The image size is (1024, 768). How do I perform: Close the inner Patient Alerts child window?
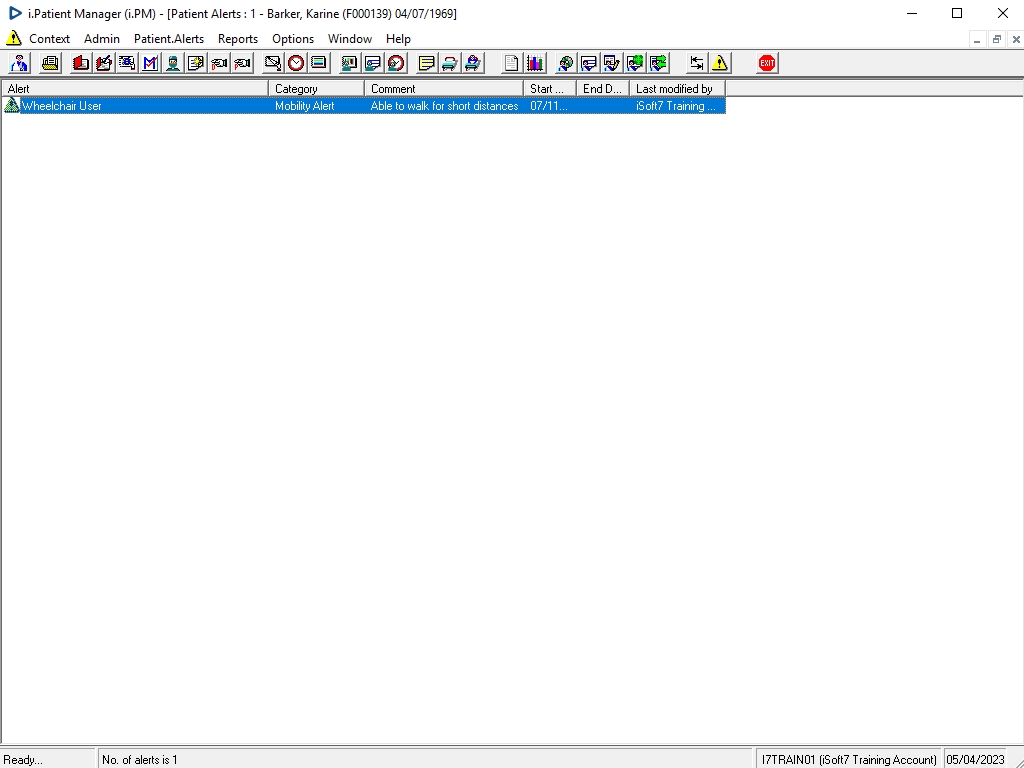(x=1016, y=39)
